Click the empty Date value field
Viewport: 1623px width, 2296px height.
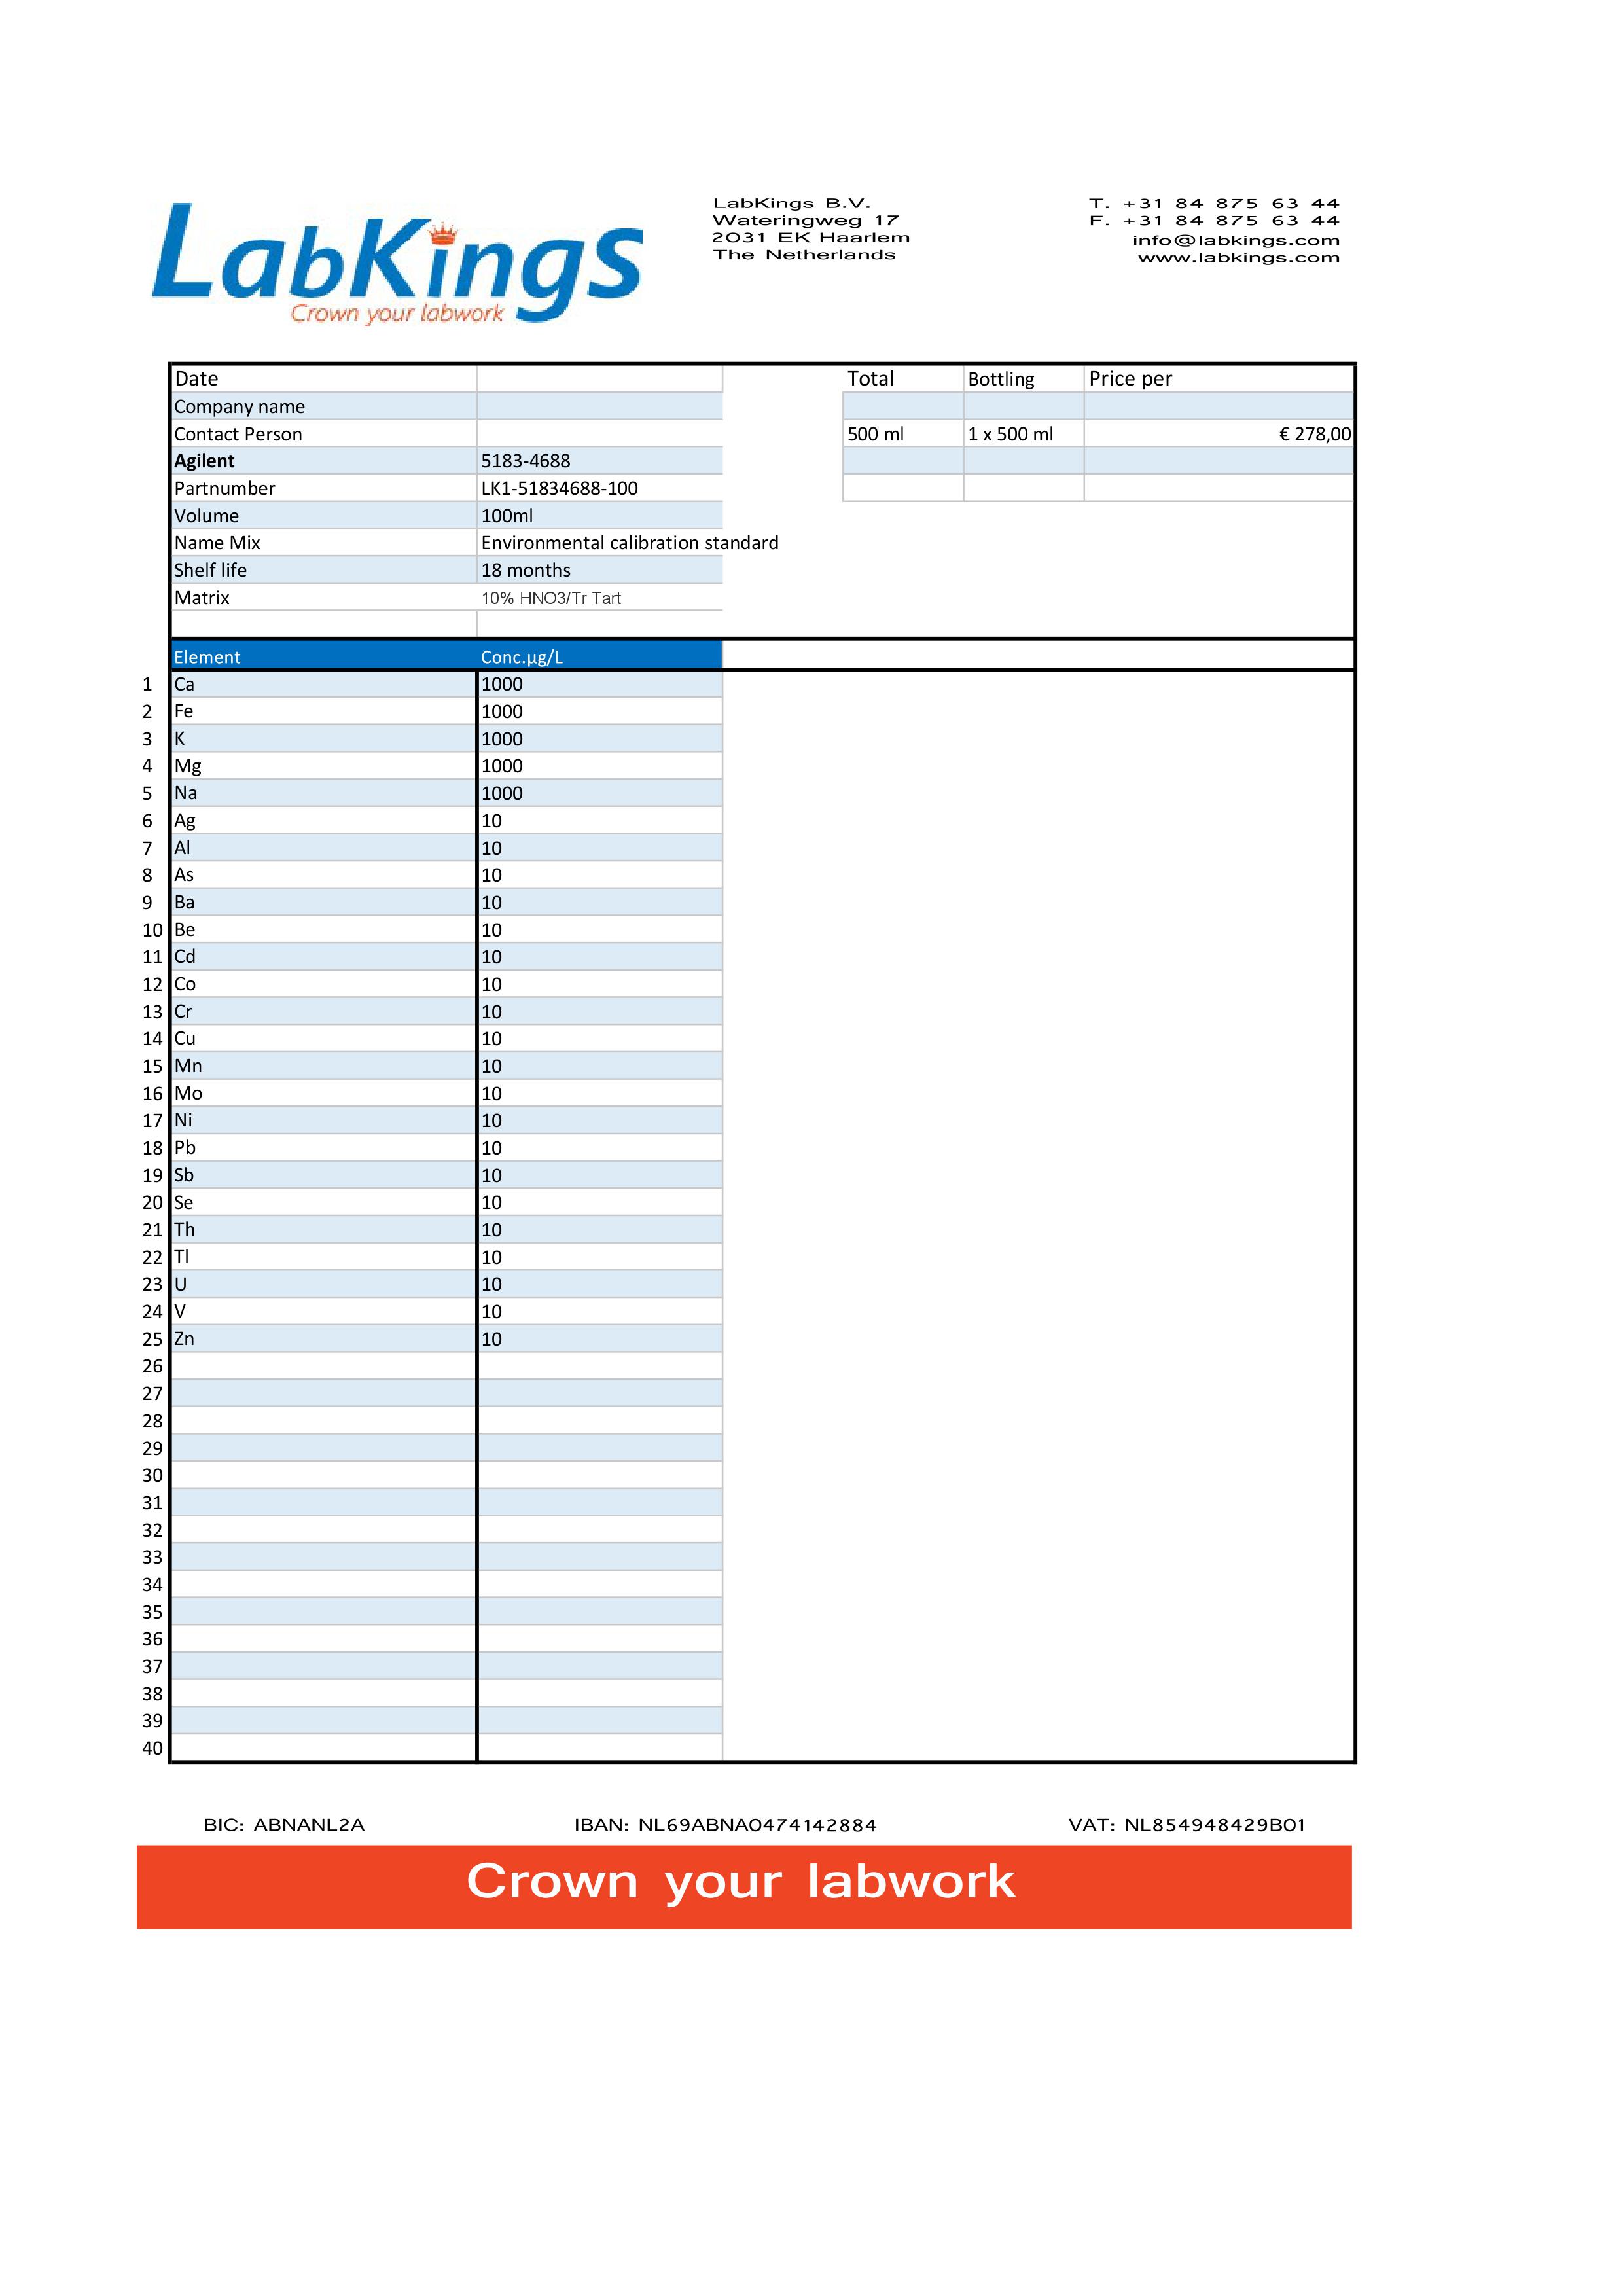tap(599, 379)
